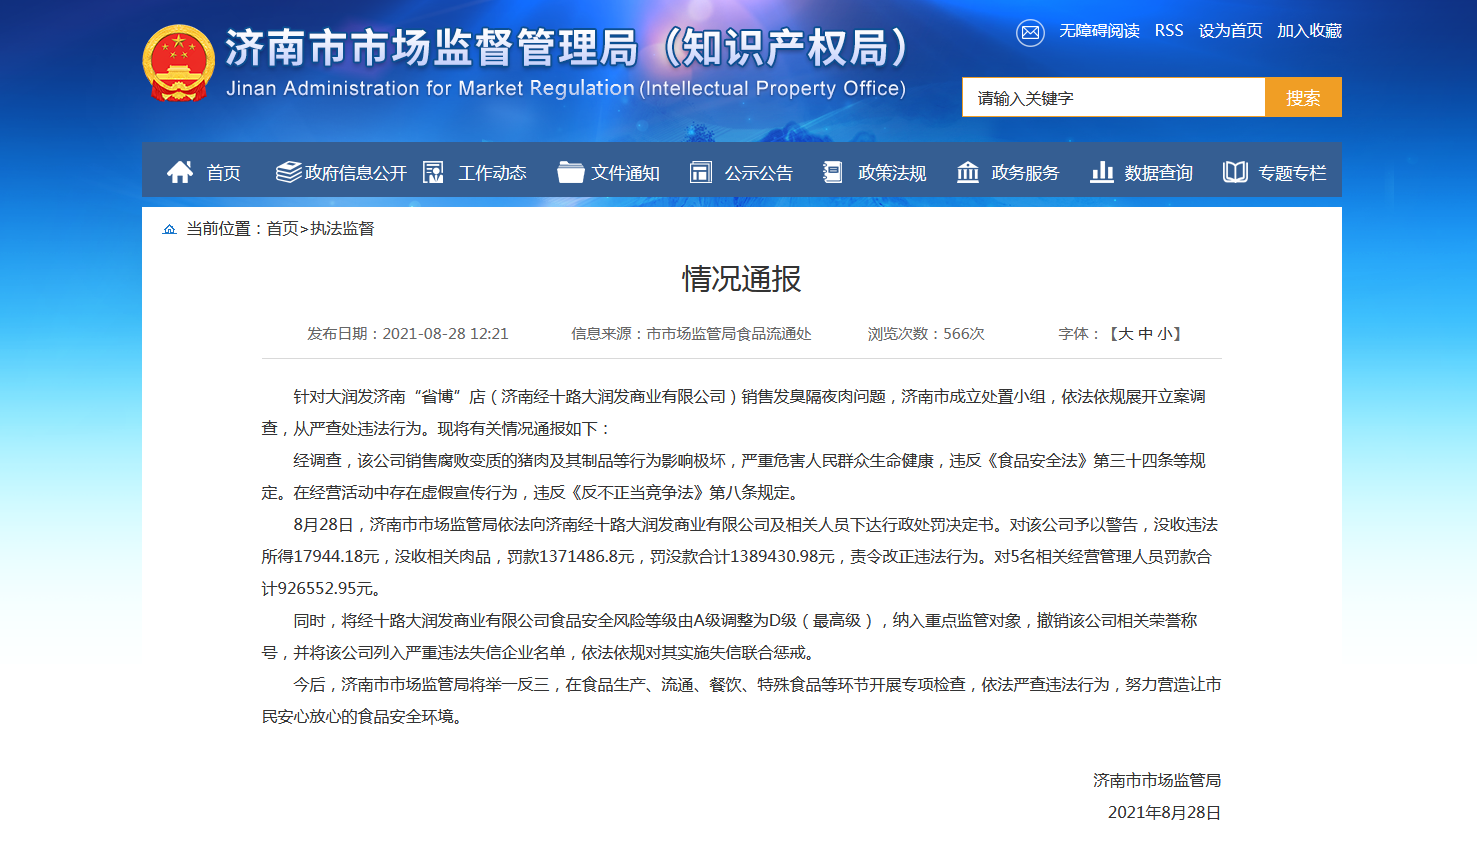
Task: Click the keyword search input field
Action: click(x=1114, y=97)
